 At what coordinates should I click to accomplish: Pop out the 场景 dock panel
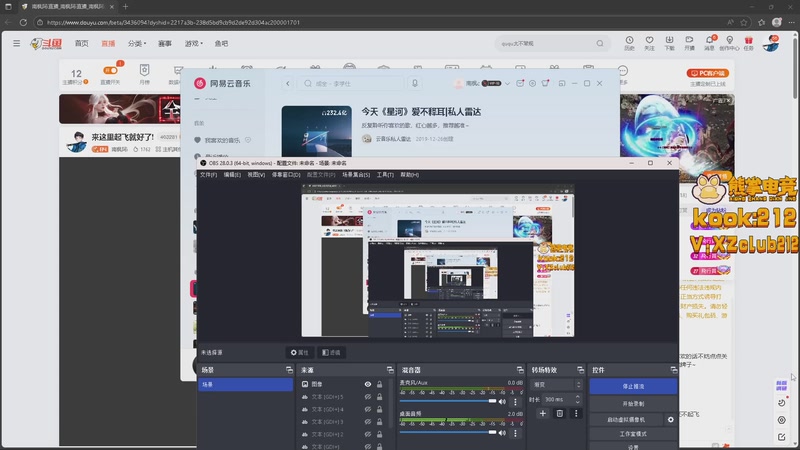point(289,370)
